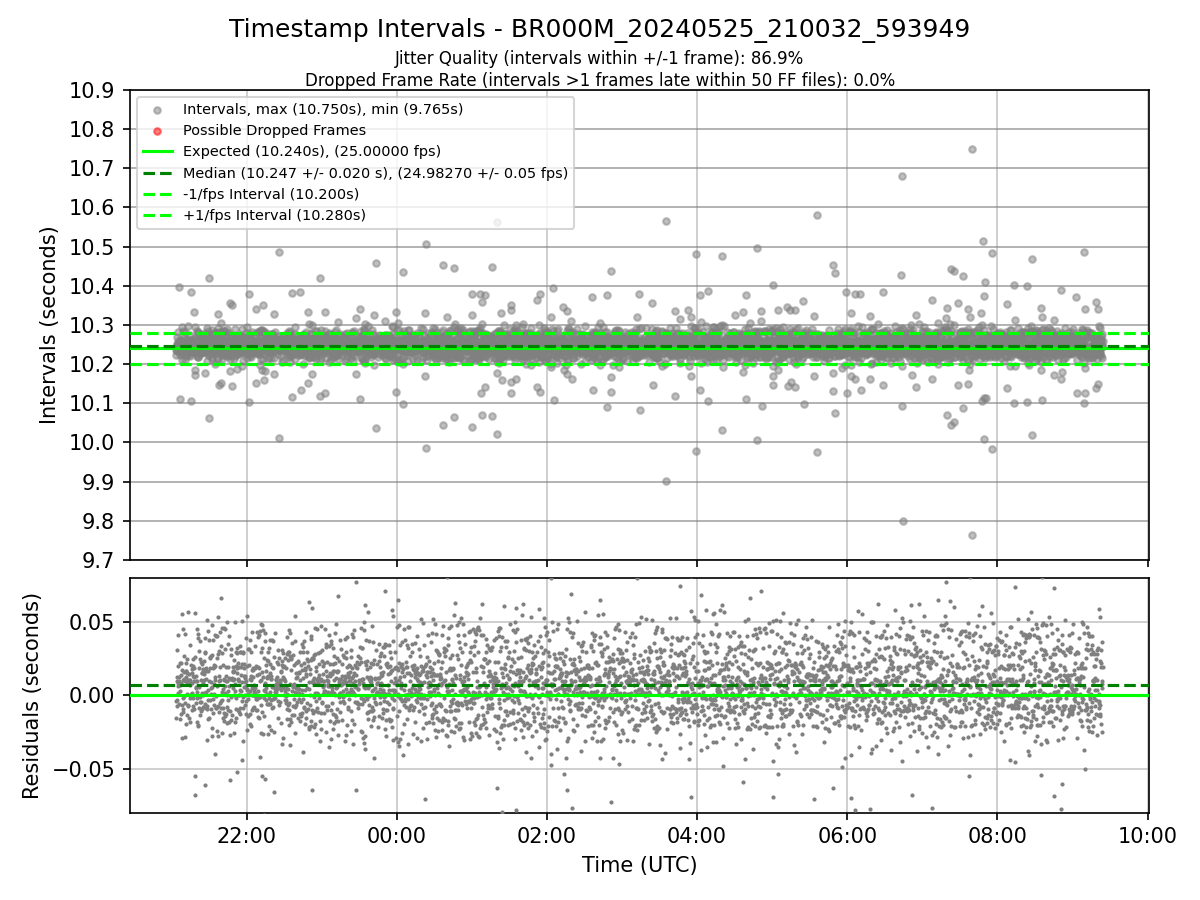Click the x-axis tick label '04:00'

point(697,834)
